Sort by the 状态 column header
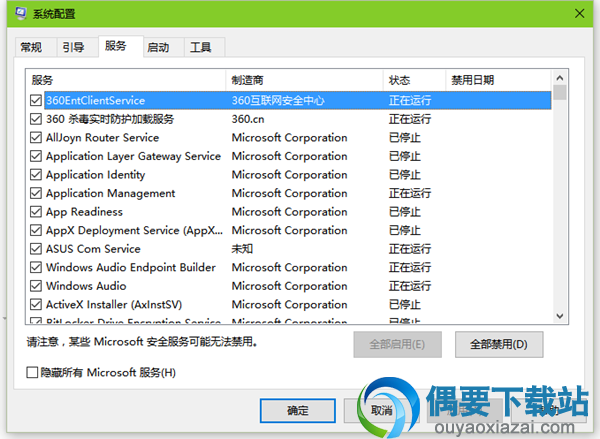 point(415,80)
